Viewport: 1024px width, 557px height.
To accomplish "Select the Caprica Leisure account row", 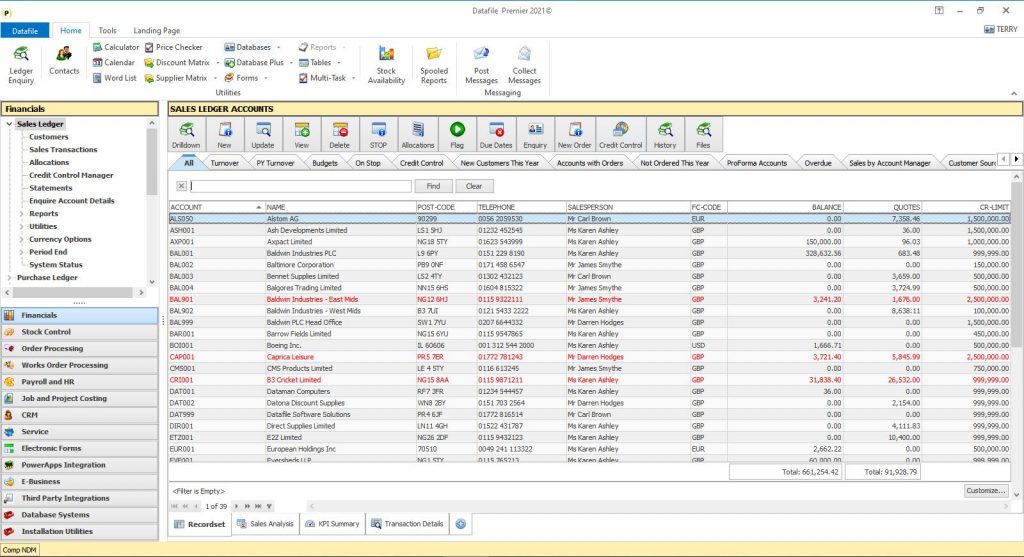I will click(589, 357).
